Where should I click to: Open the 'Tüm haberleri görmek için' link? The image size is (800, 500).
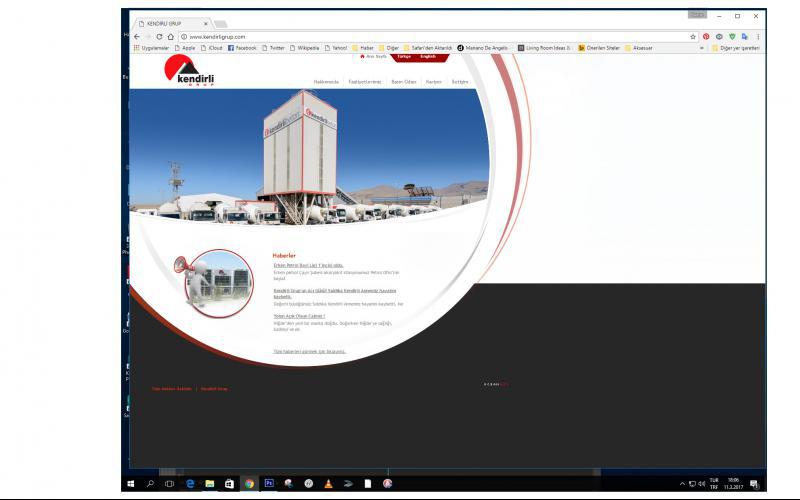tap(310, 352)
